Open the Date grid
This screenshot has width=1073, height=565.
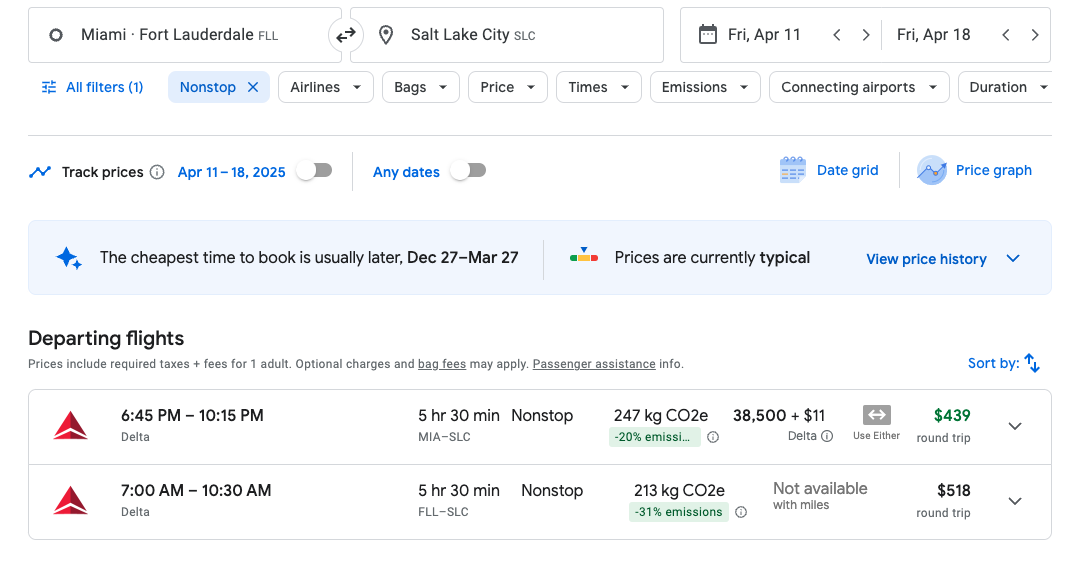829,170
